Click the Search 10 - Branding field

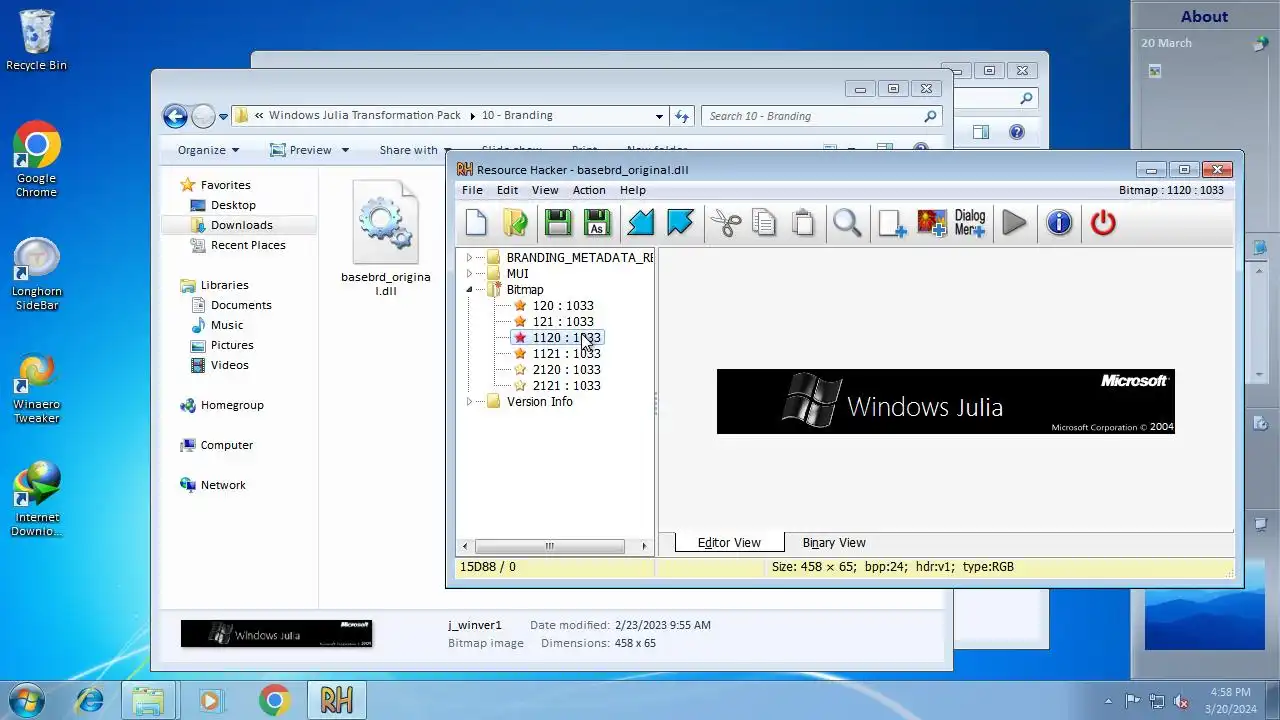tap(821, 116)
